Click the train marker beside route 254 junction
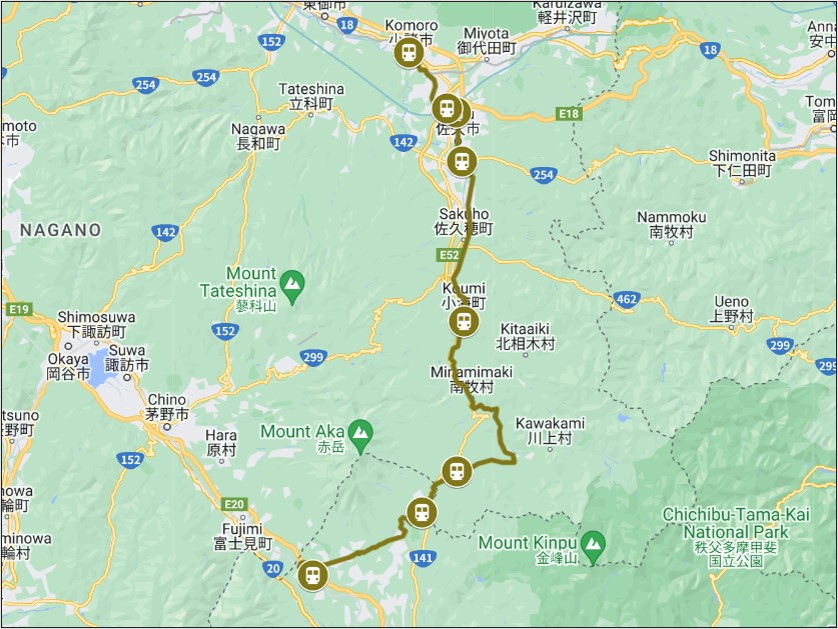The image size is (838, 629). [x=462, y=161]
